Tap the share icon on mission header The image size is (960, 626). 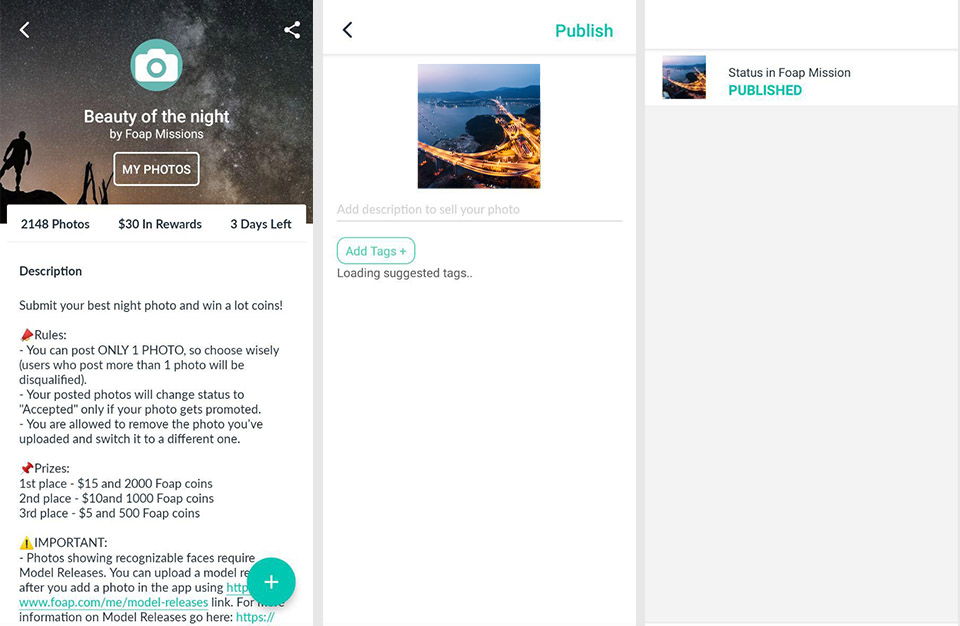(x=292, y=30)
